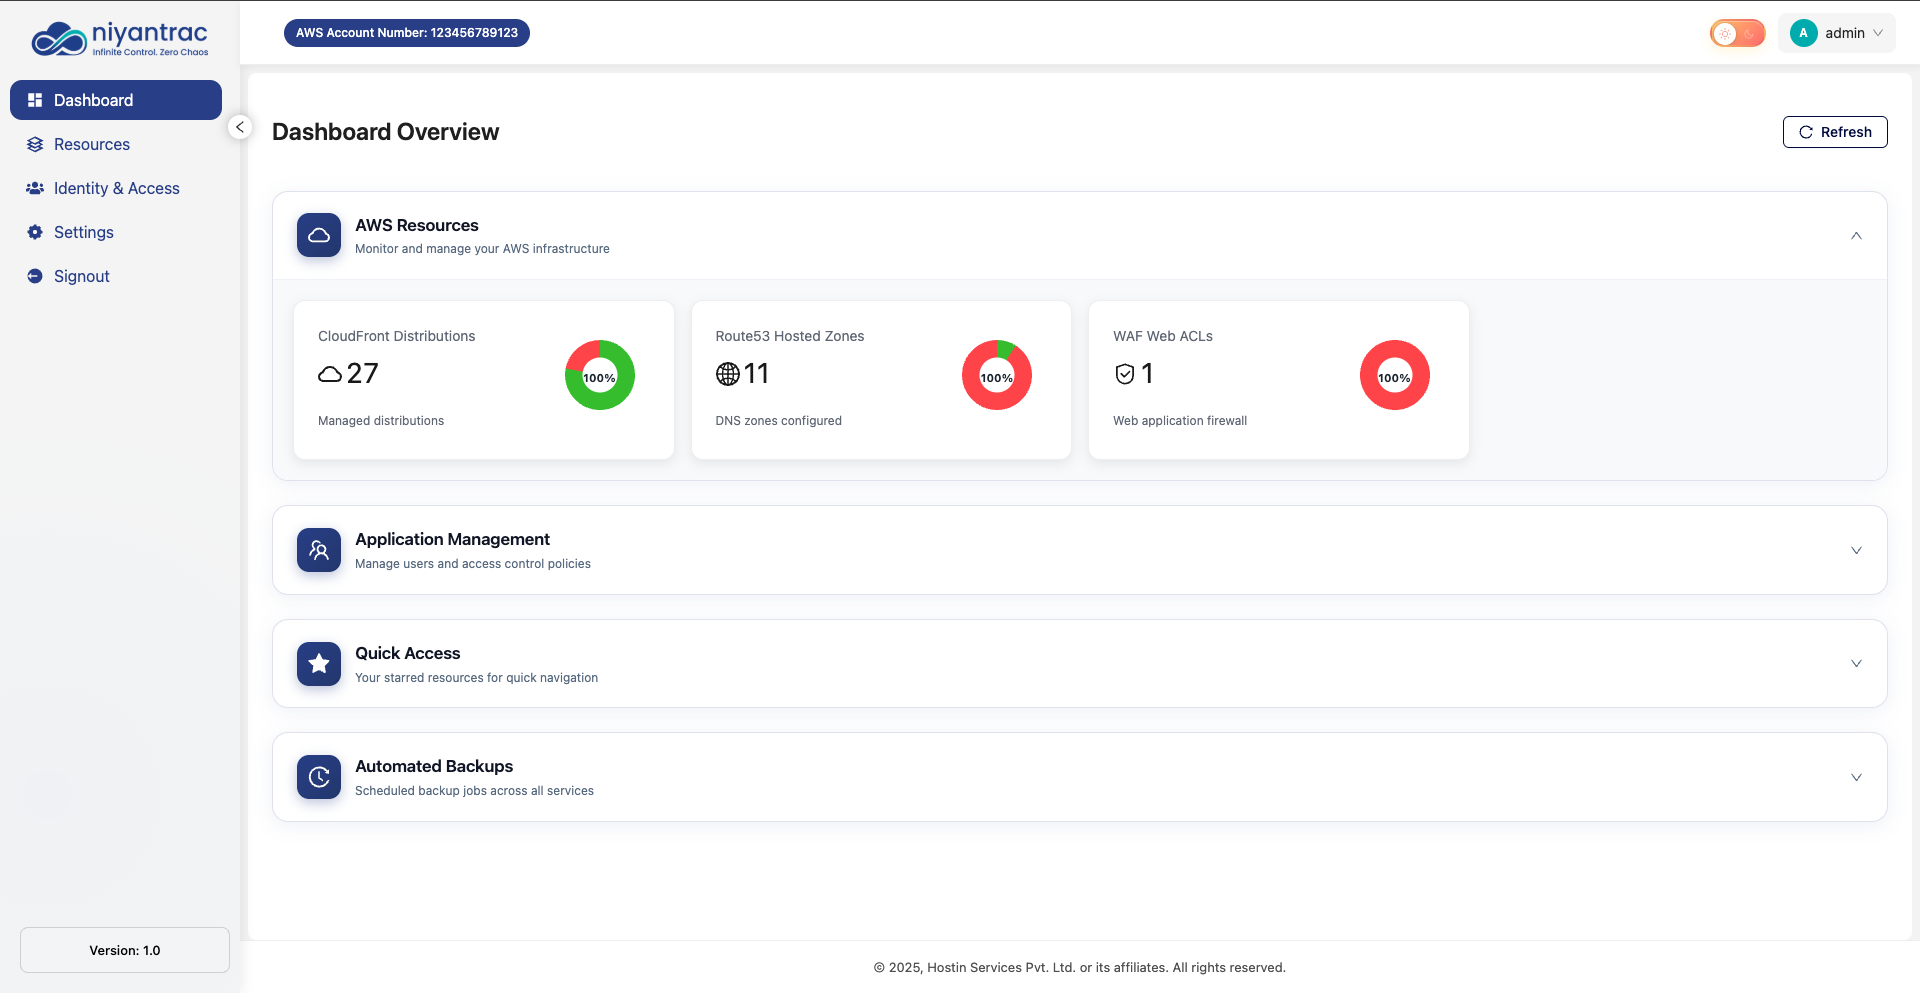This screenshot has height=993, width=1920.
Task: Collapse the AWS Resources section
Action: coord(1856,236)
